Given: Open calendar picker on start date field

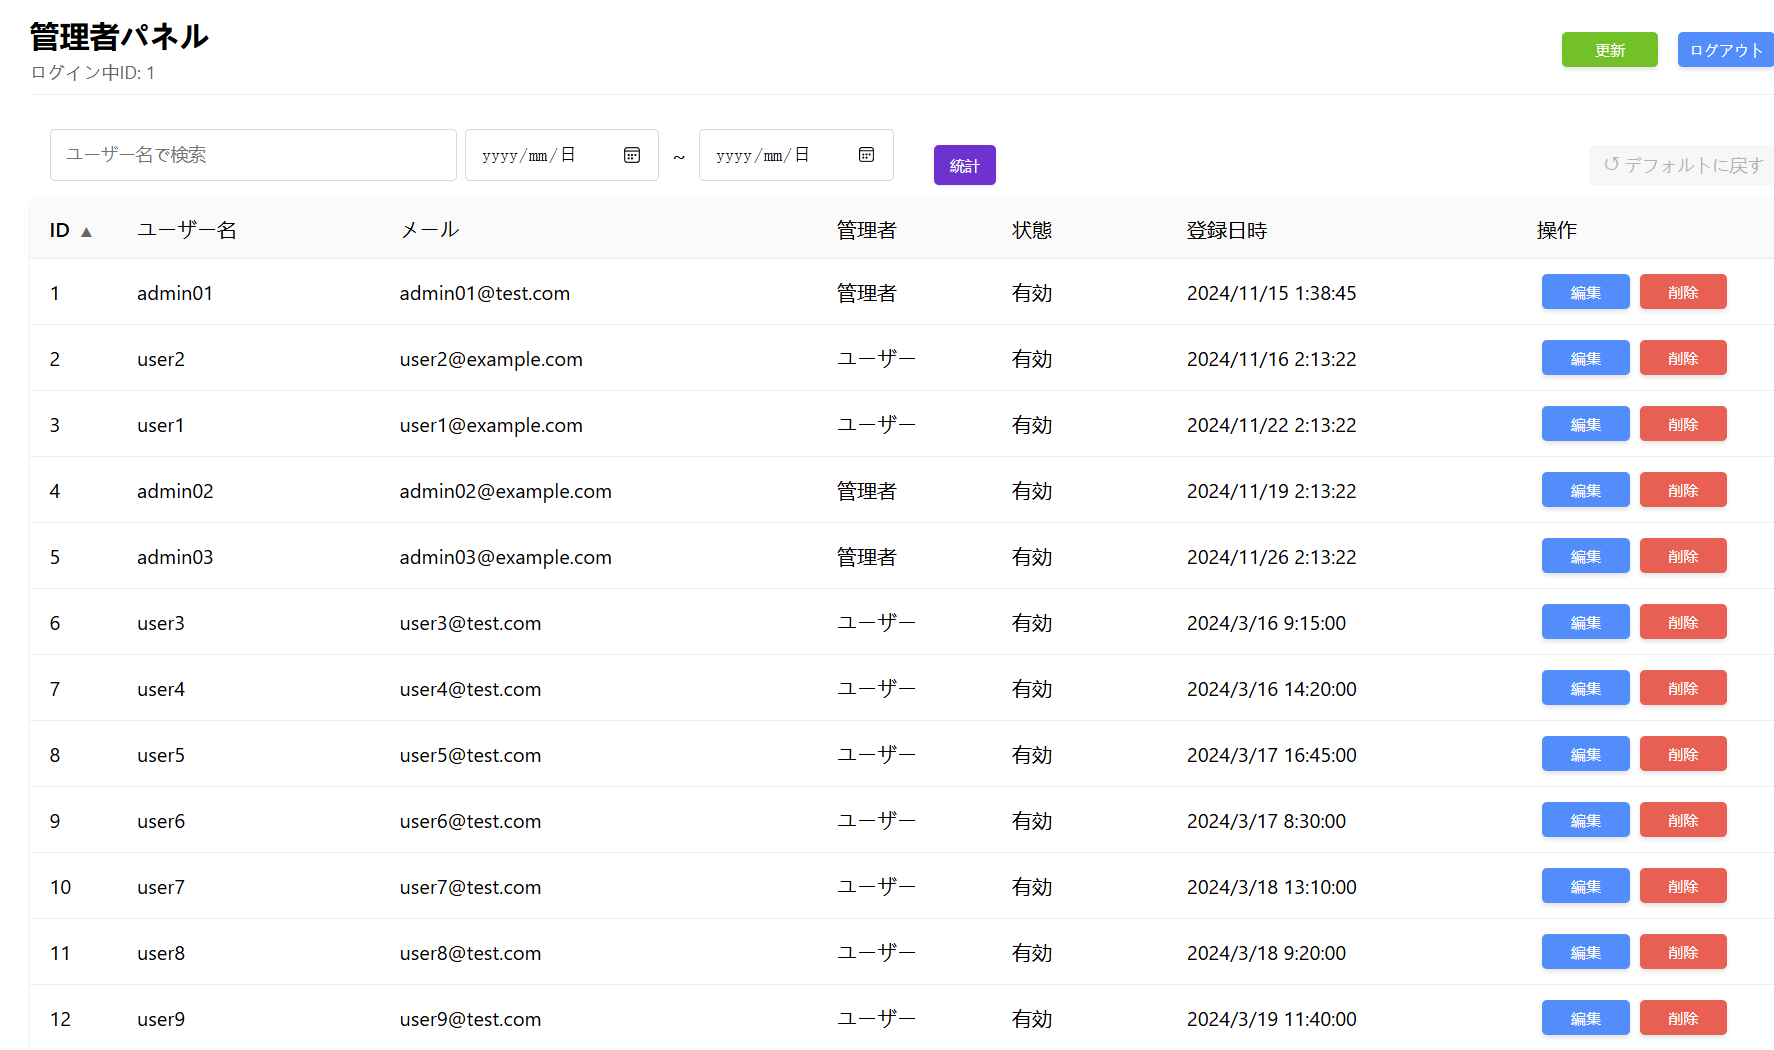Looking at the screenshot, I should 632,155.
